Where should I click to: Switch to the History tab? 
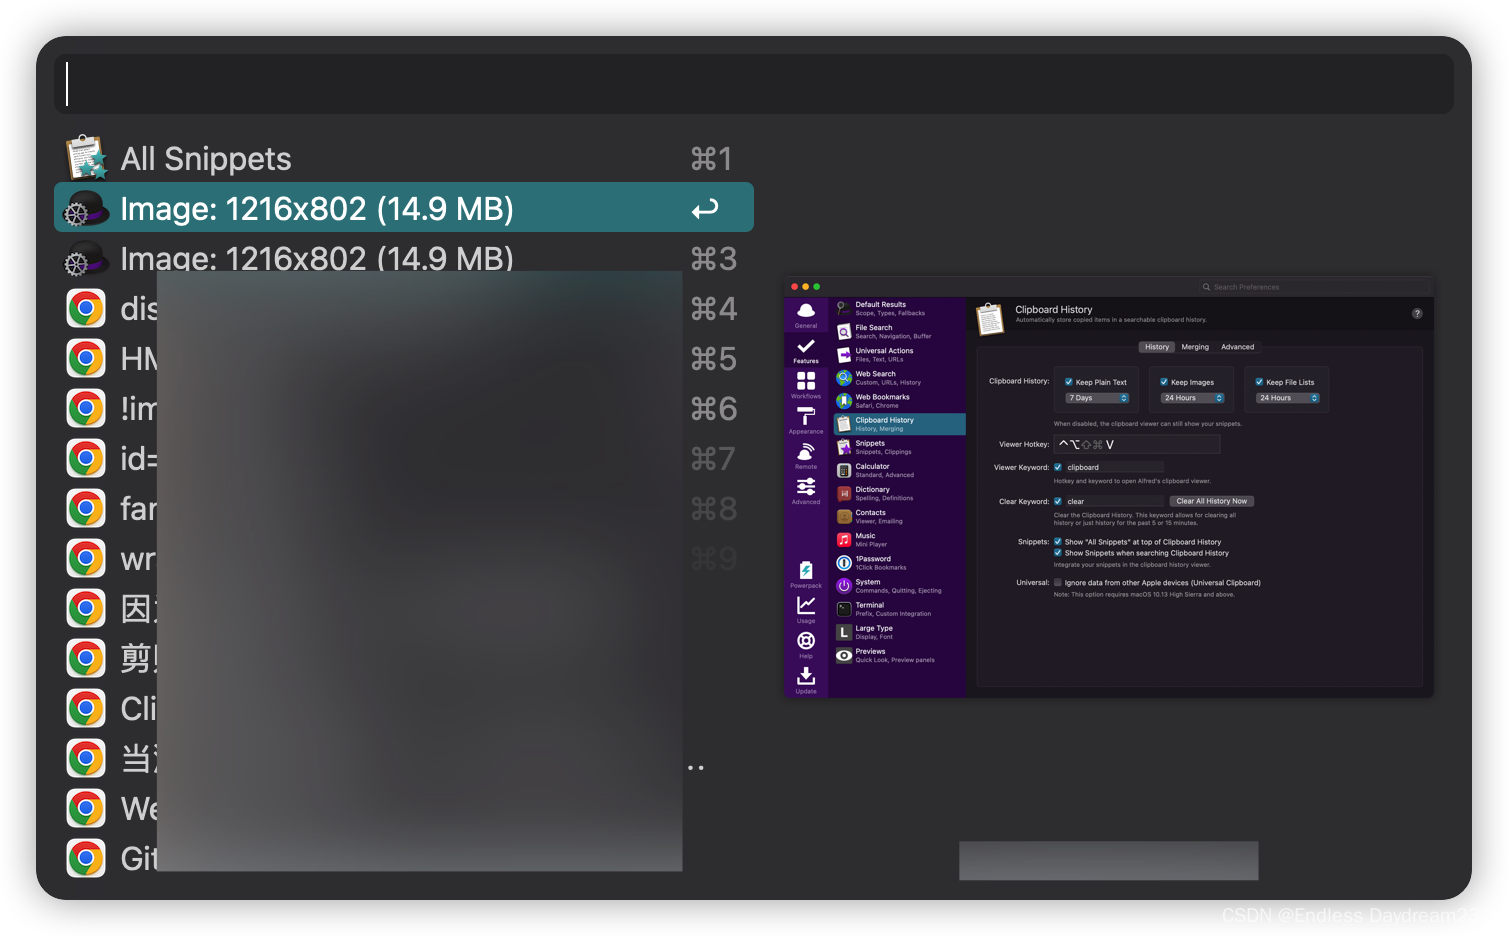click(1157, 347)
